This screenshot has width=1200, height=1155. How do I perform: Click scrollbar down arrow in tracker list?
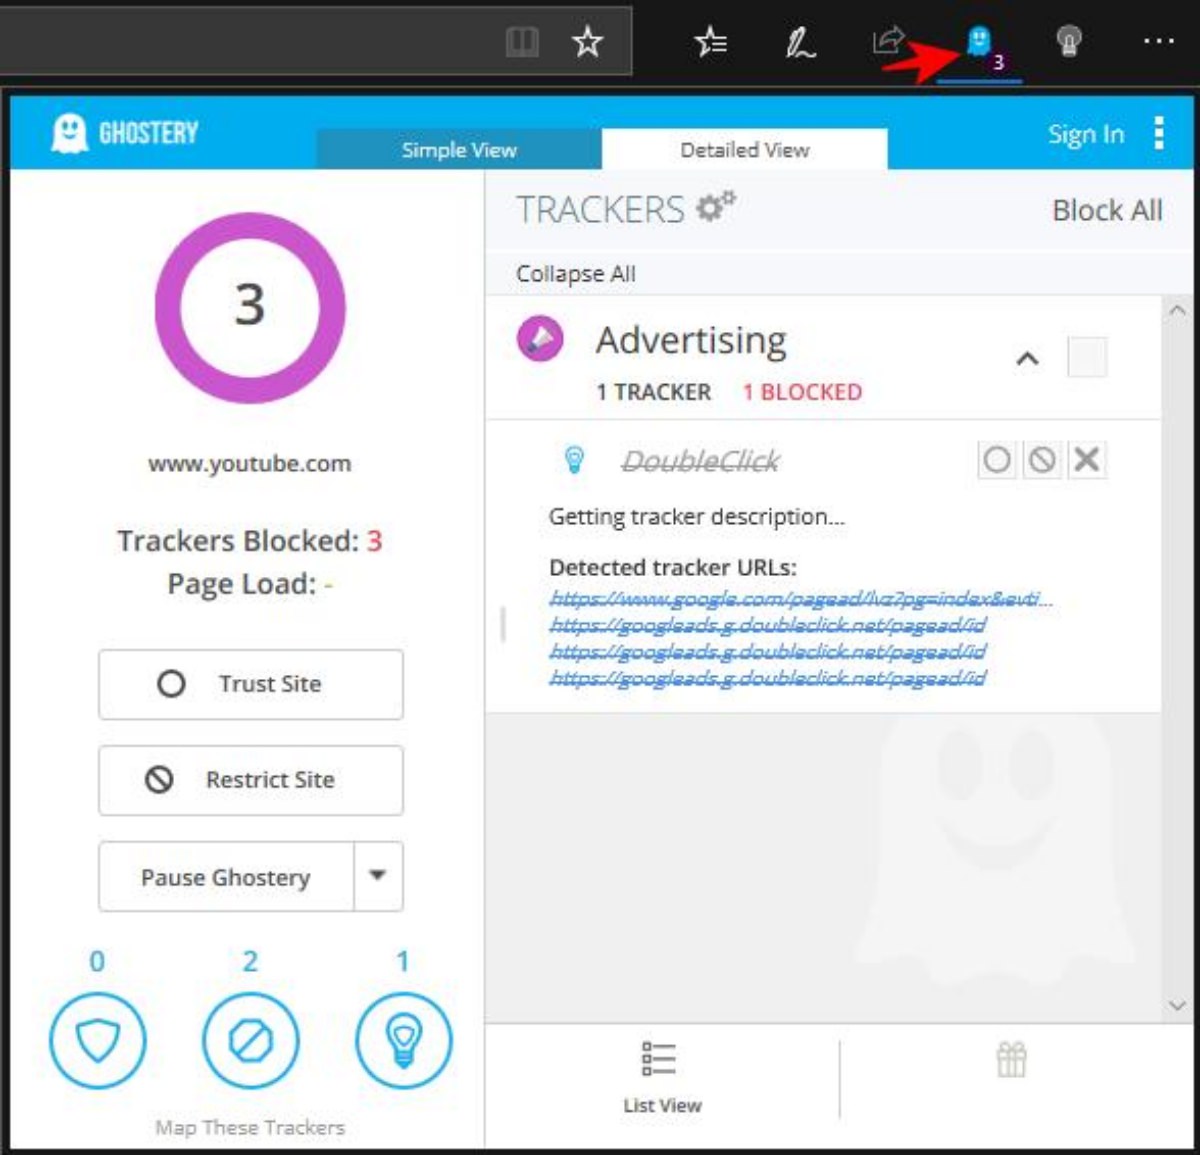pos(1178,1006)
